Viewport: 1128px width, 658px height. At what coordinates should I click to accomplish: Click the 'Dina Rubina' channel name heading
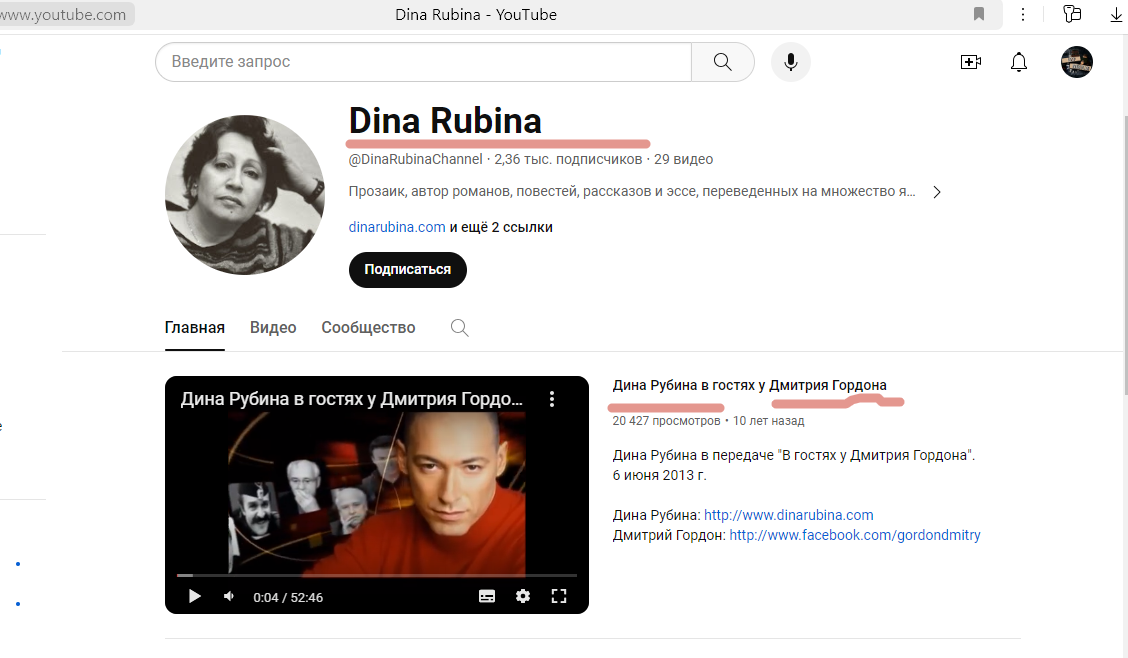[445, 121]
